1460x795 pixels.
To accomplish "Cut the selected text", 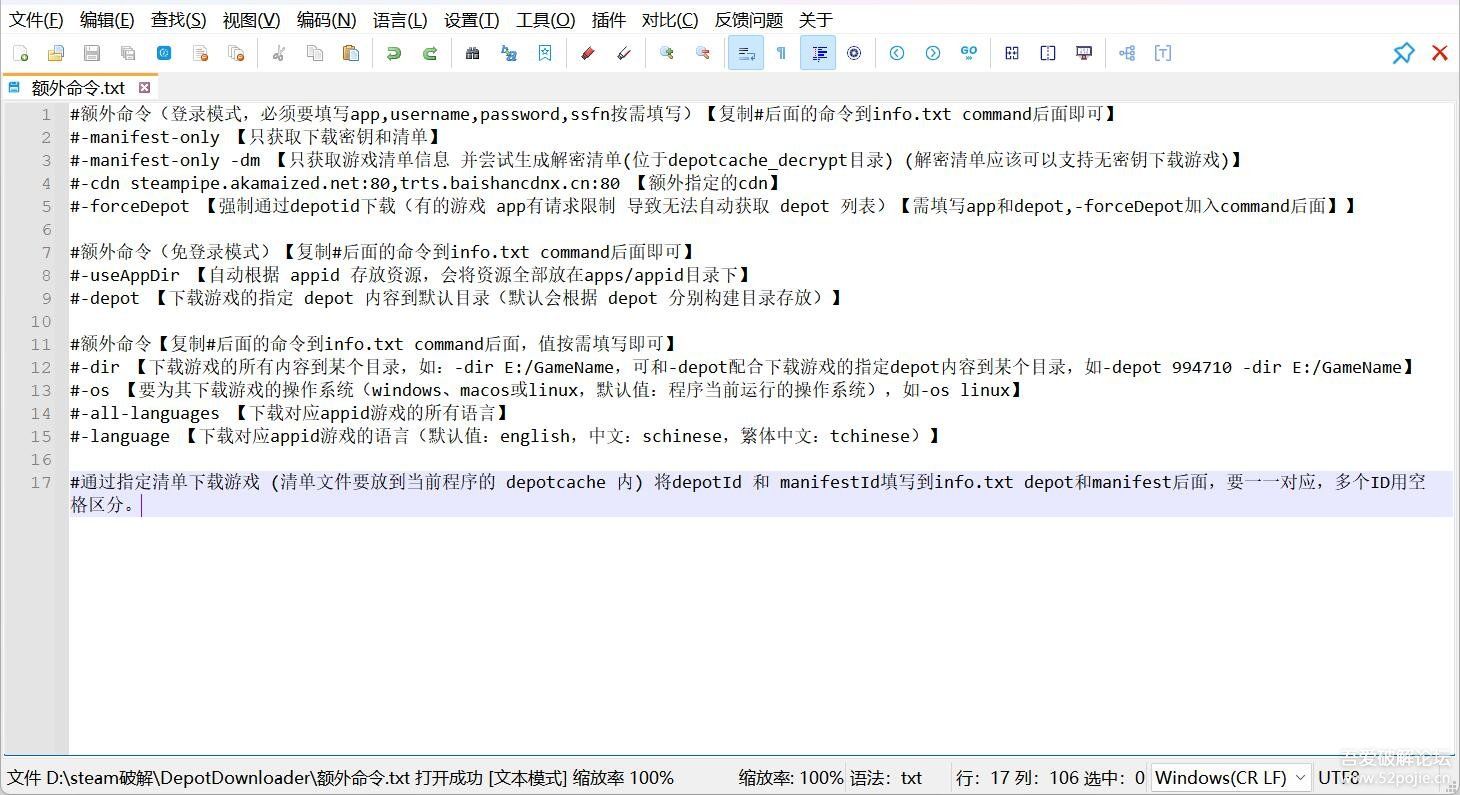I will 279,53.
